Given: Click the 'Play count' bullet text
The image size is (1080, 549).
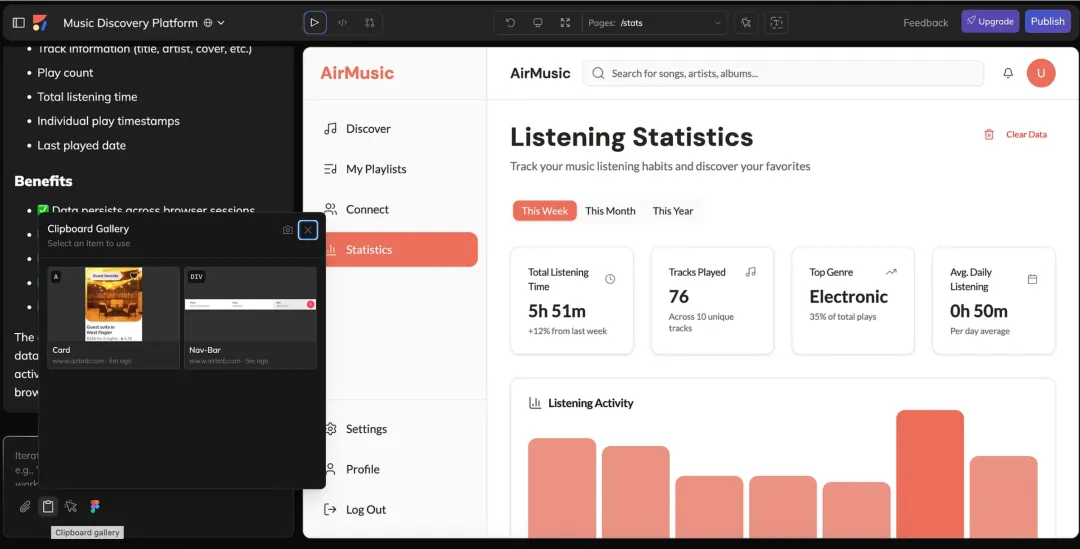Looking at the screenshot, I should pyautogui.click(x=65, y=73).
